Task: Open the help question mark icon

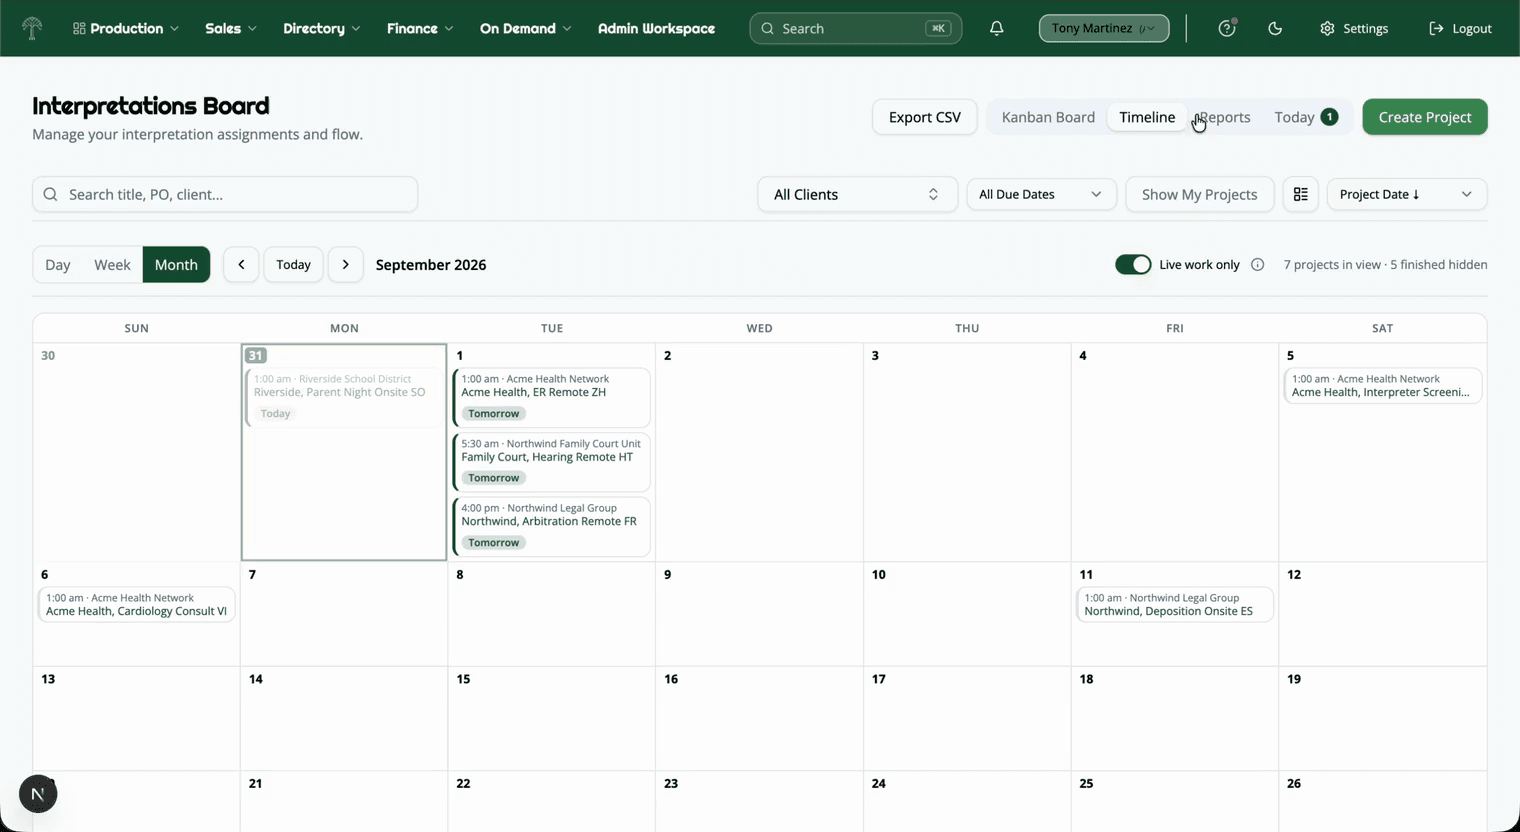Action: (x=1227, y=28)
